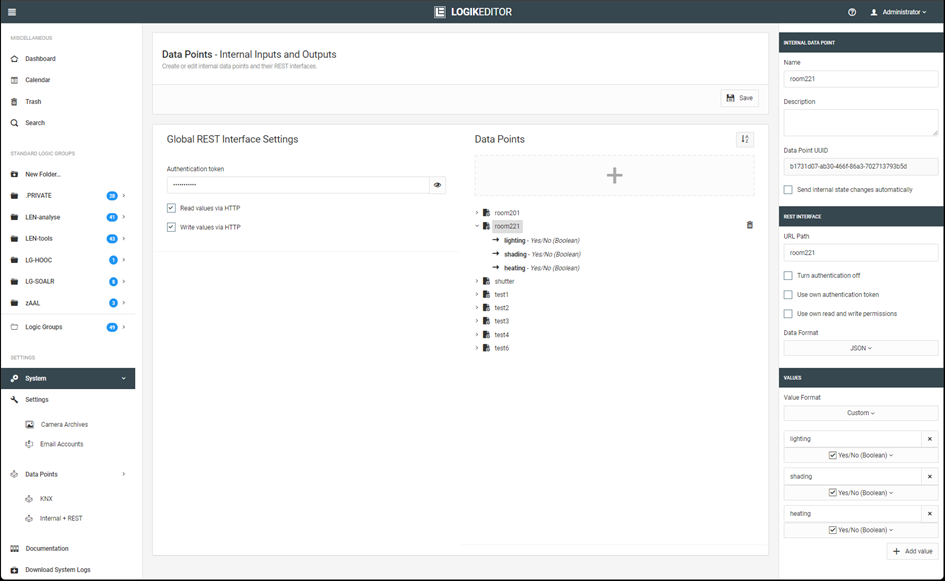The width and height of the screenshot is (945, 581).
Task: Remove the heating value with X
Action: [929, 513]
